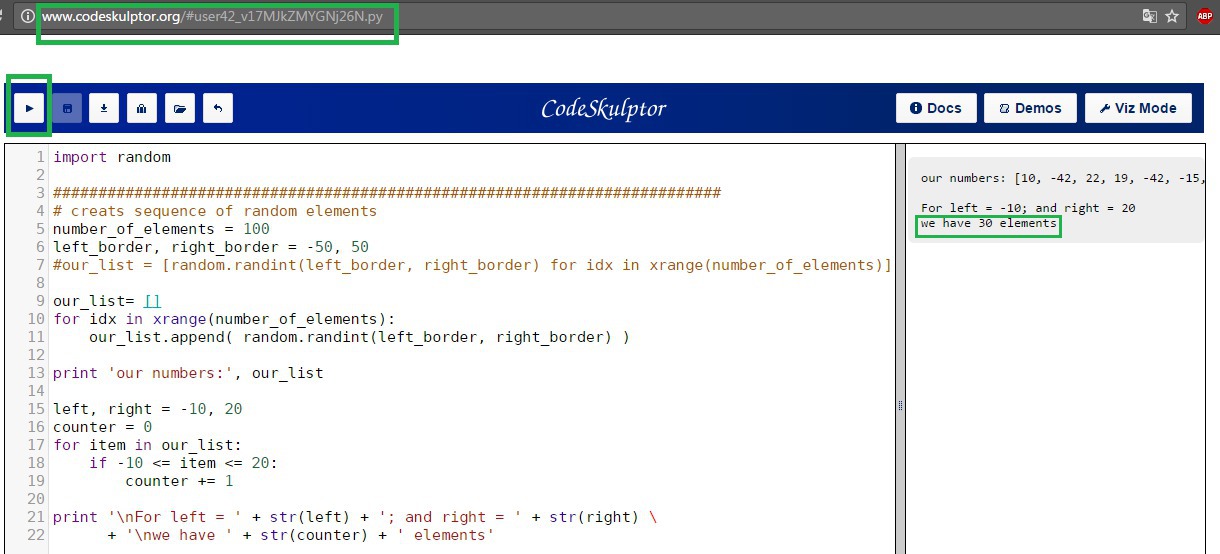Click the output 'we have 30 elements'

pyautogui.click(x=988, y=223)
